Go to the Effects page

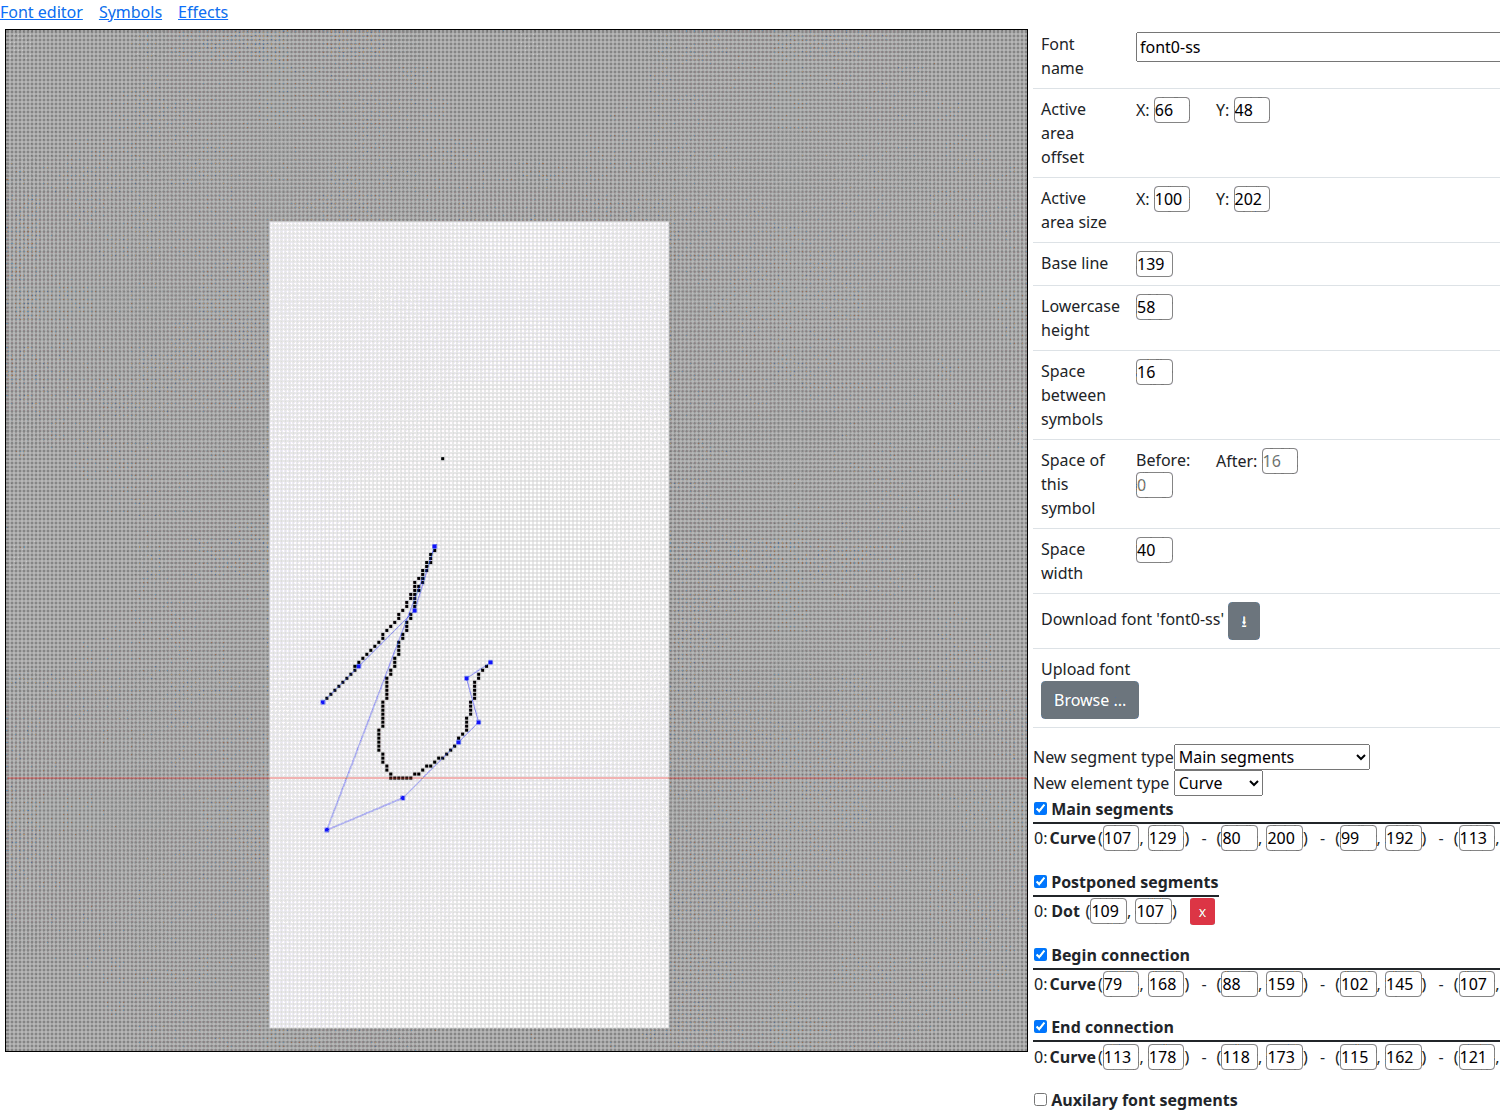click(203, 12)
